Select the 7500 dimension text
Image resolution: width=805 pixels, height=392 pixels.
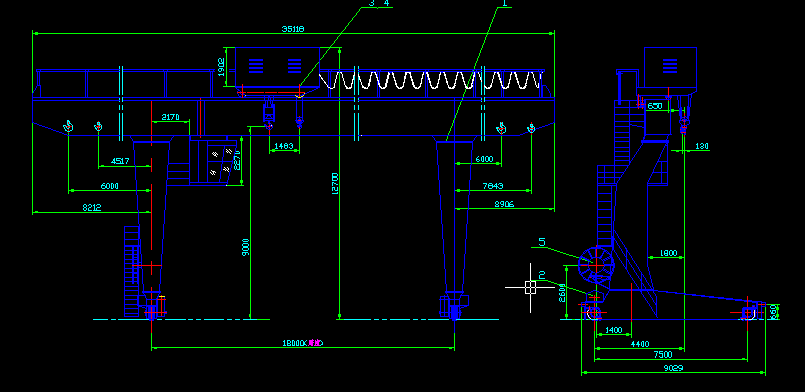[663, 355]
